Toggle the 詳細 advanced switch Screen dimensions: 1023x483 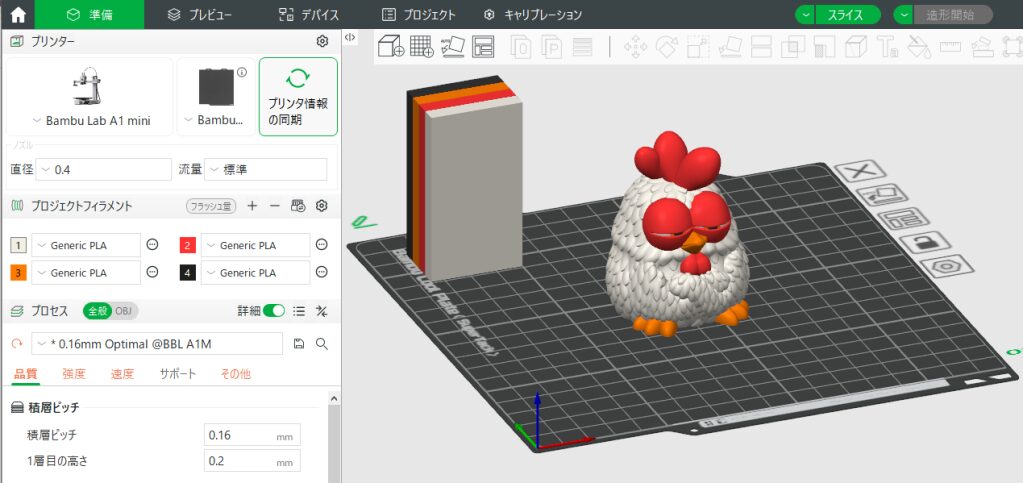pos(274,311)
